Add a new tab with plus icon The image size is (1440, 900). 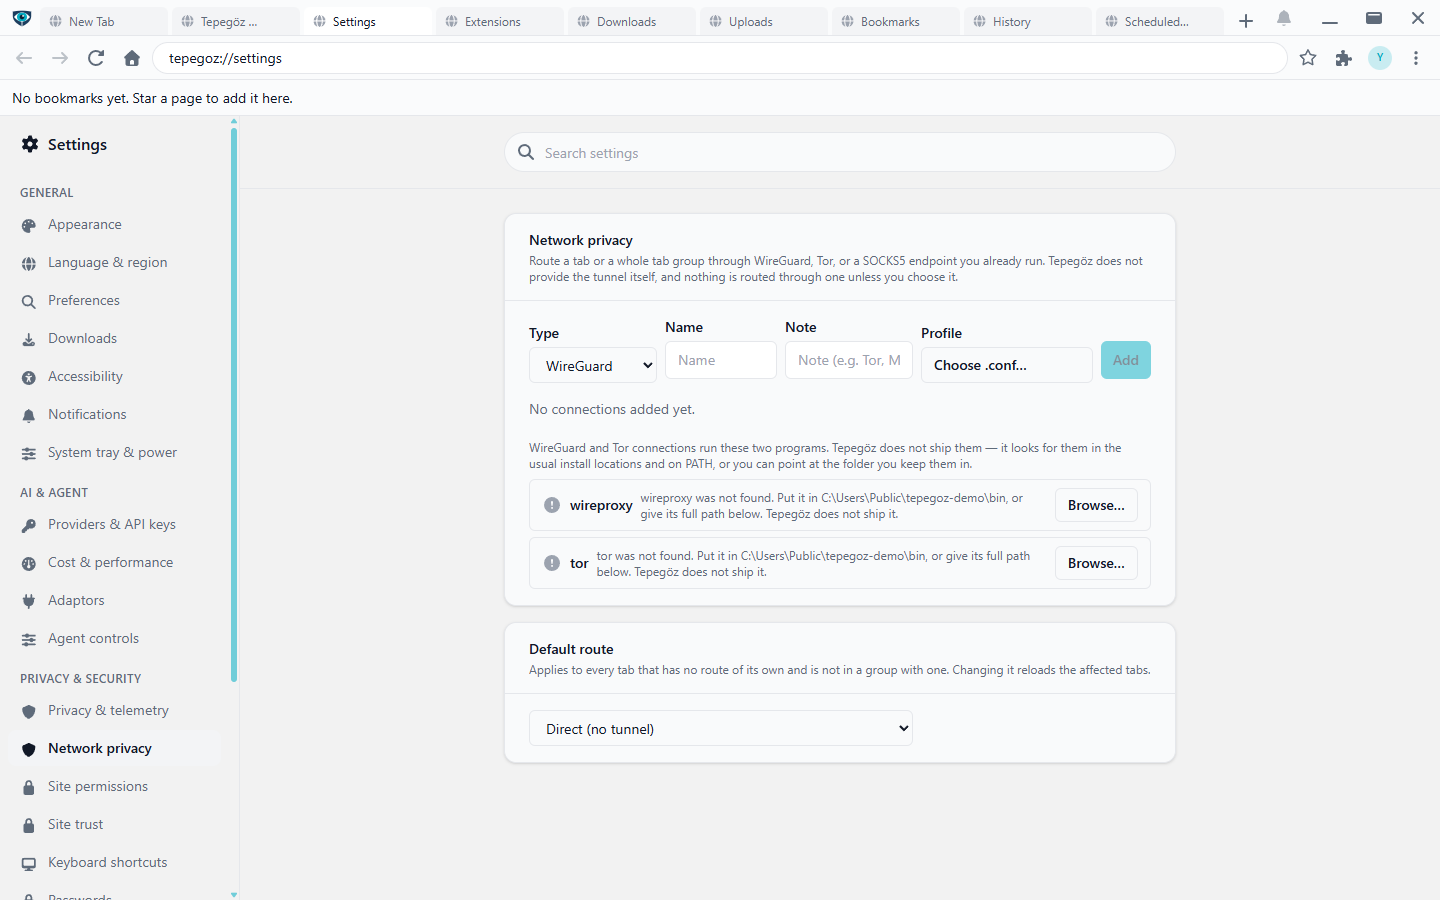click(x=1246, y=21)
